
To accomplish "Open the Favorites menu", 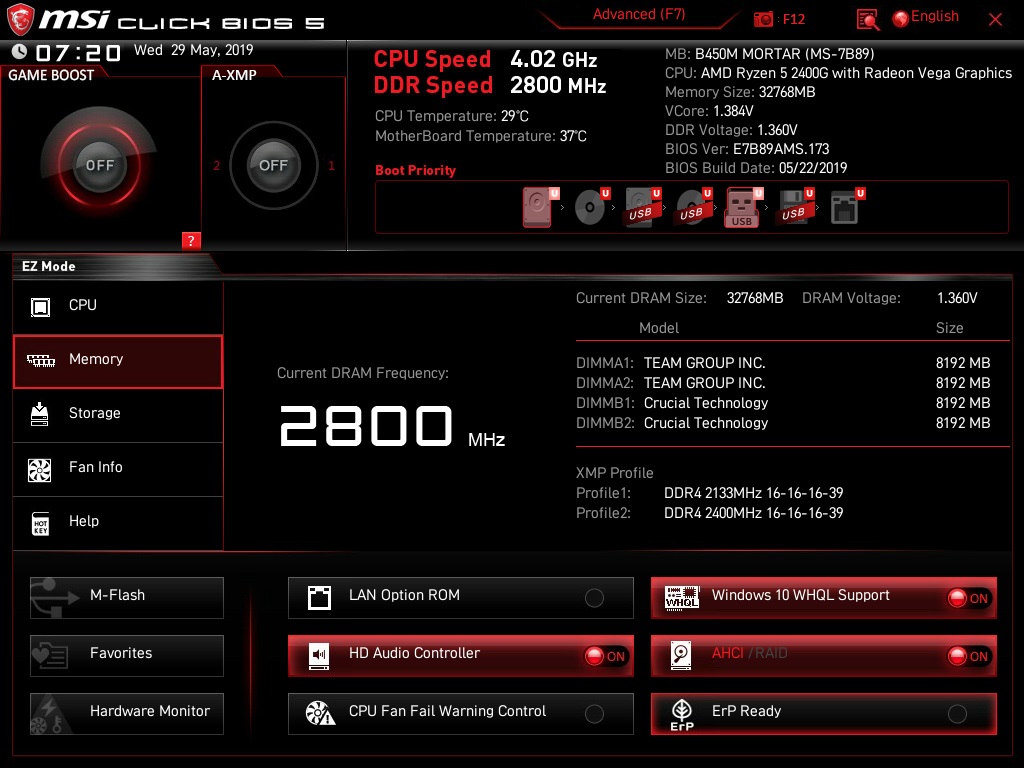I will click(x=127, y=656).
